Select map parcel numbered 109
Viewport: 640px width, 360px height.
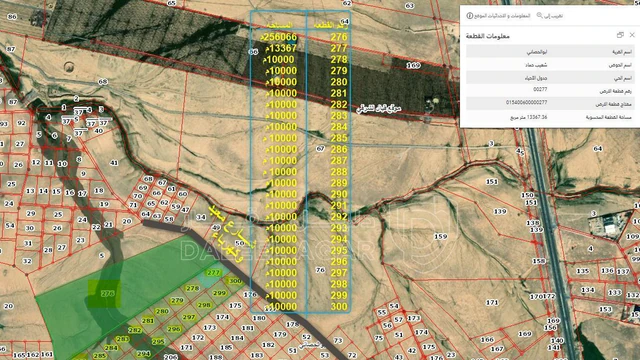coord(633,236)
